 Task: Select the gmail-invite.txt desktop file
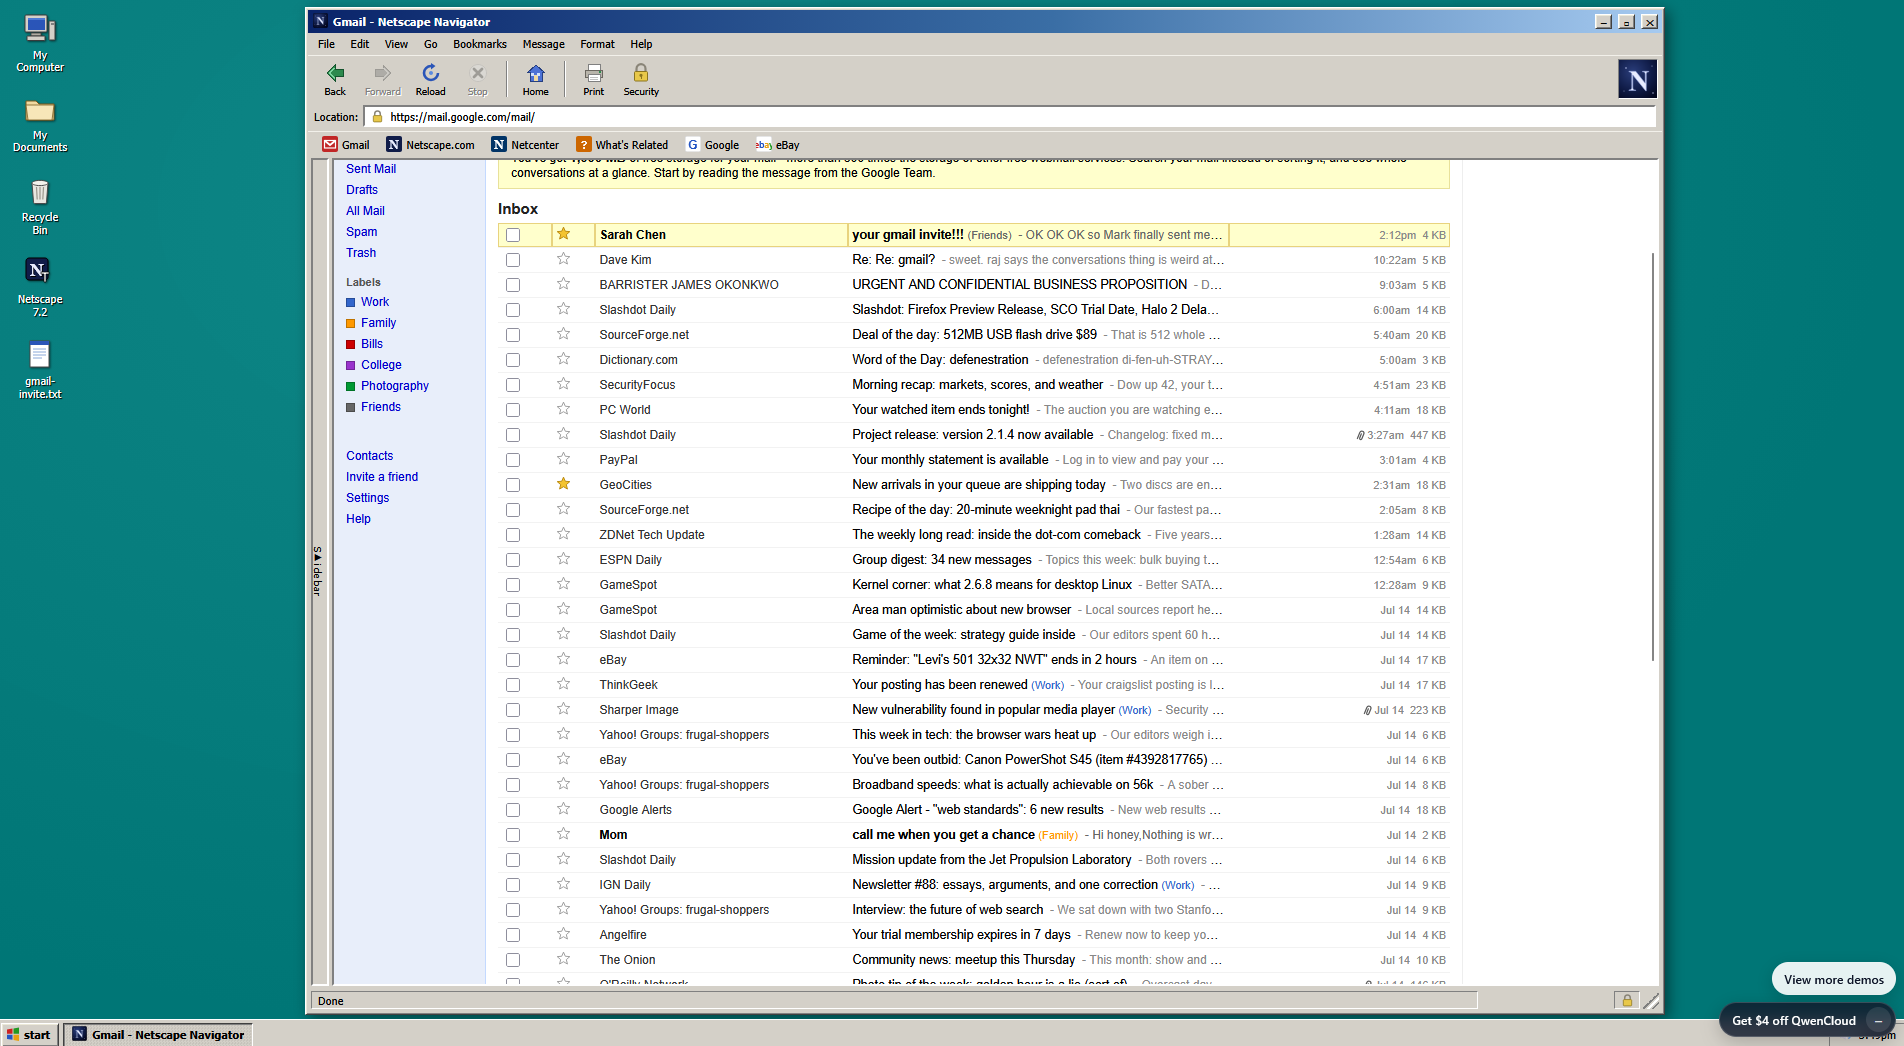(x=40, y=370)
